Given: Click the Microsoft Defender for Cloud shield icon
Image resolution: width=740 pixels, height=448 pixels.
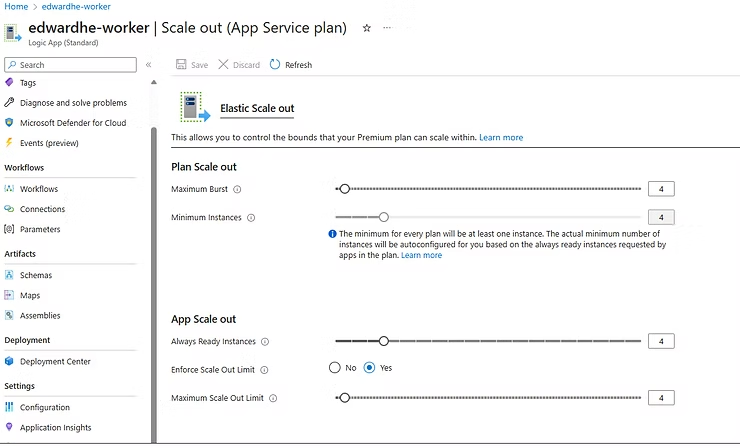Looking at the screenshot, I should point(9,123).
